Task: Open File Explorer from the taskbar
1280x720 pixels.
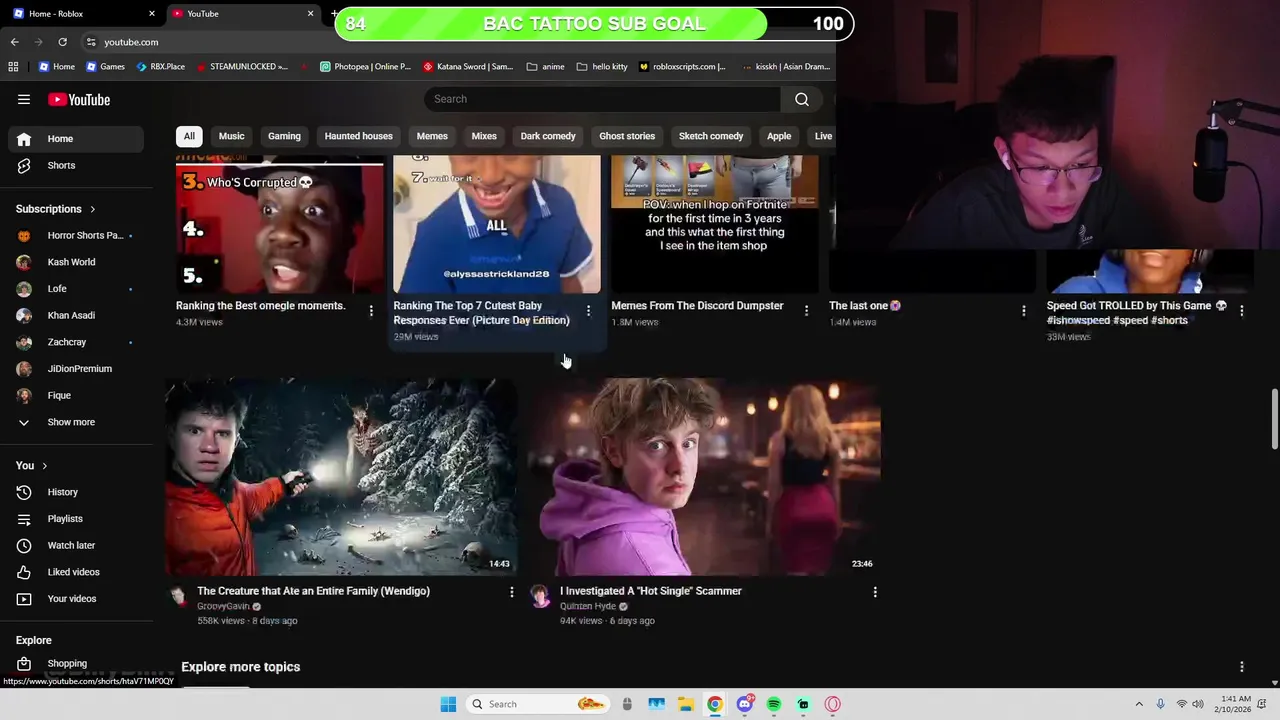Action: click(x=685, y=704)
